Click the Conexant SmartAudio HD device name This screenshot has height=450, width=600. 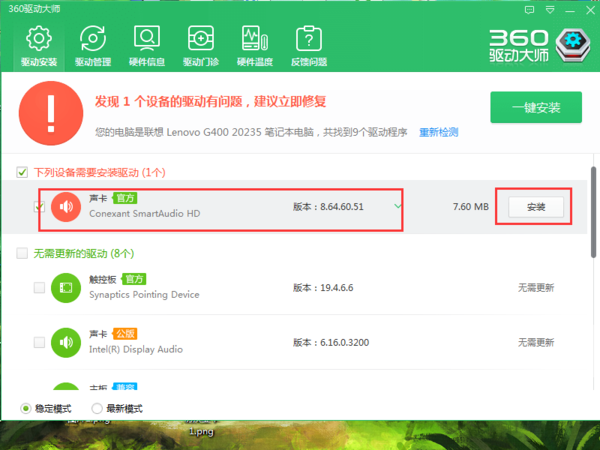pyautogui.click(x=145, y=214)
